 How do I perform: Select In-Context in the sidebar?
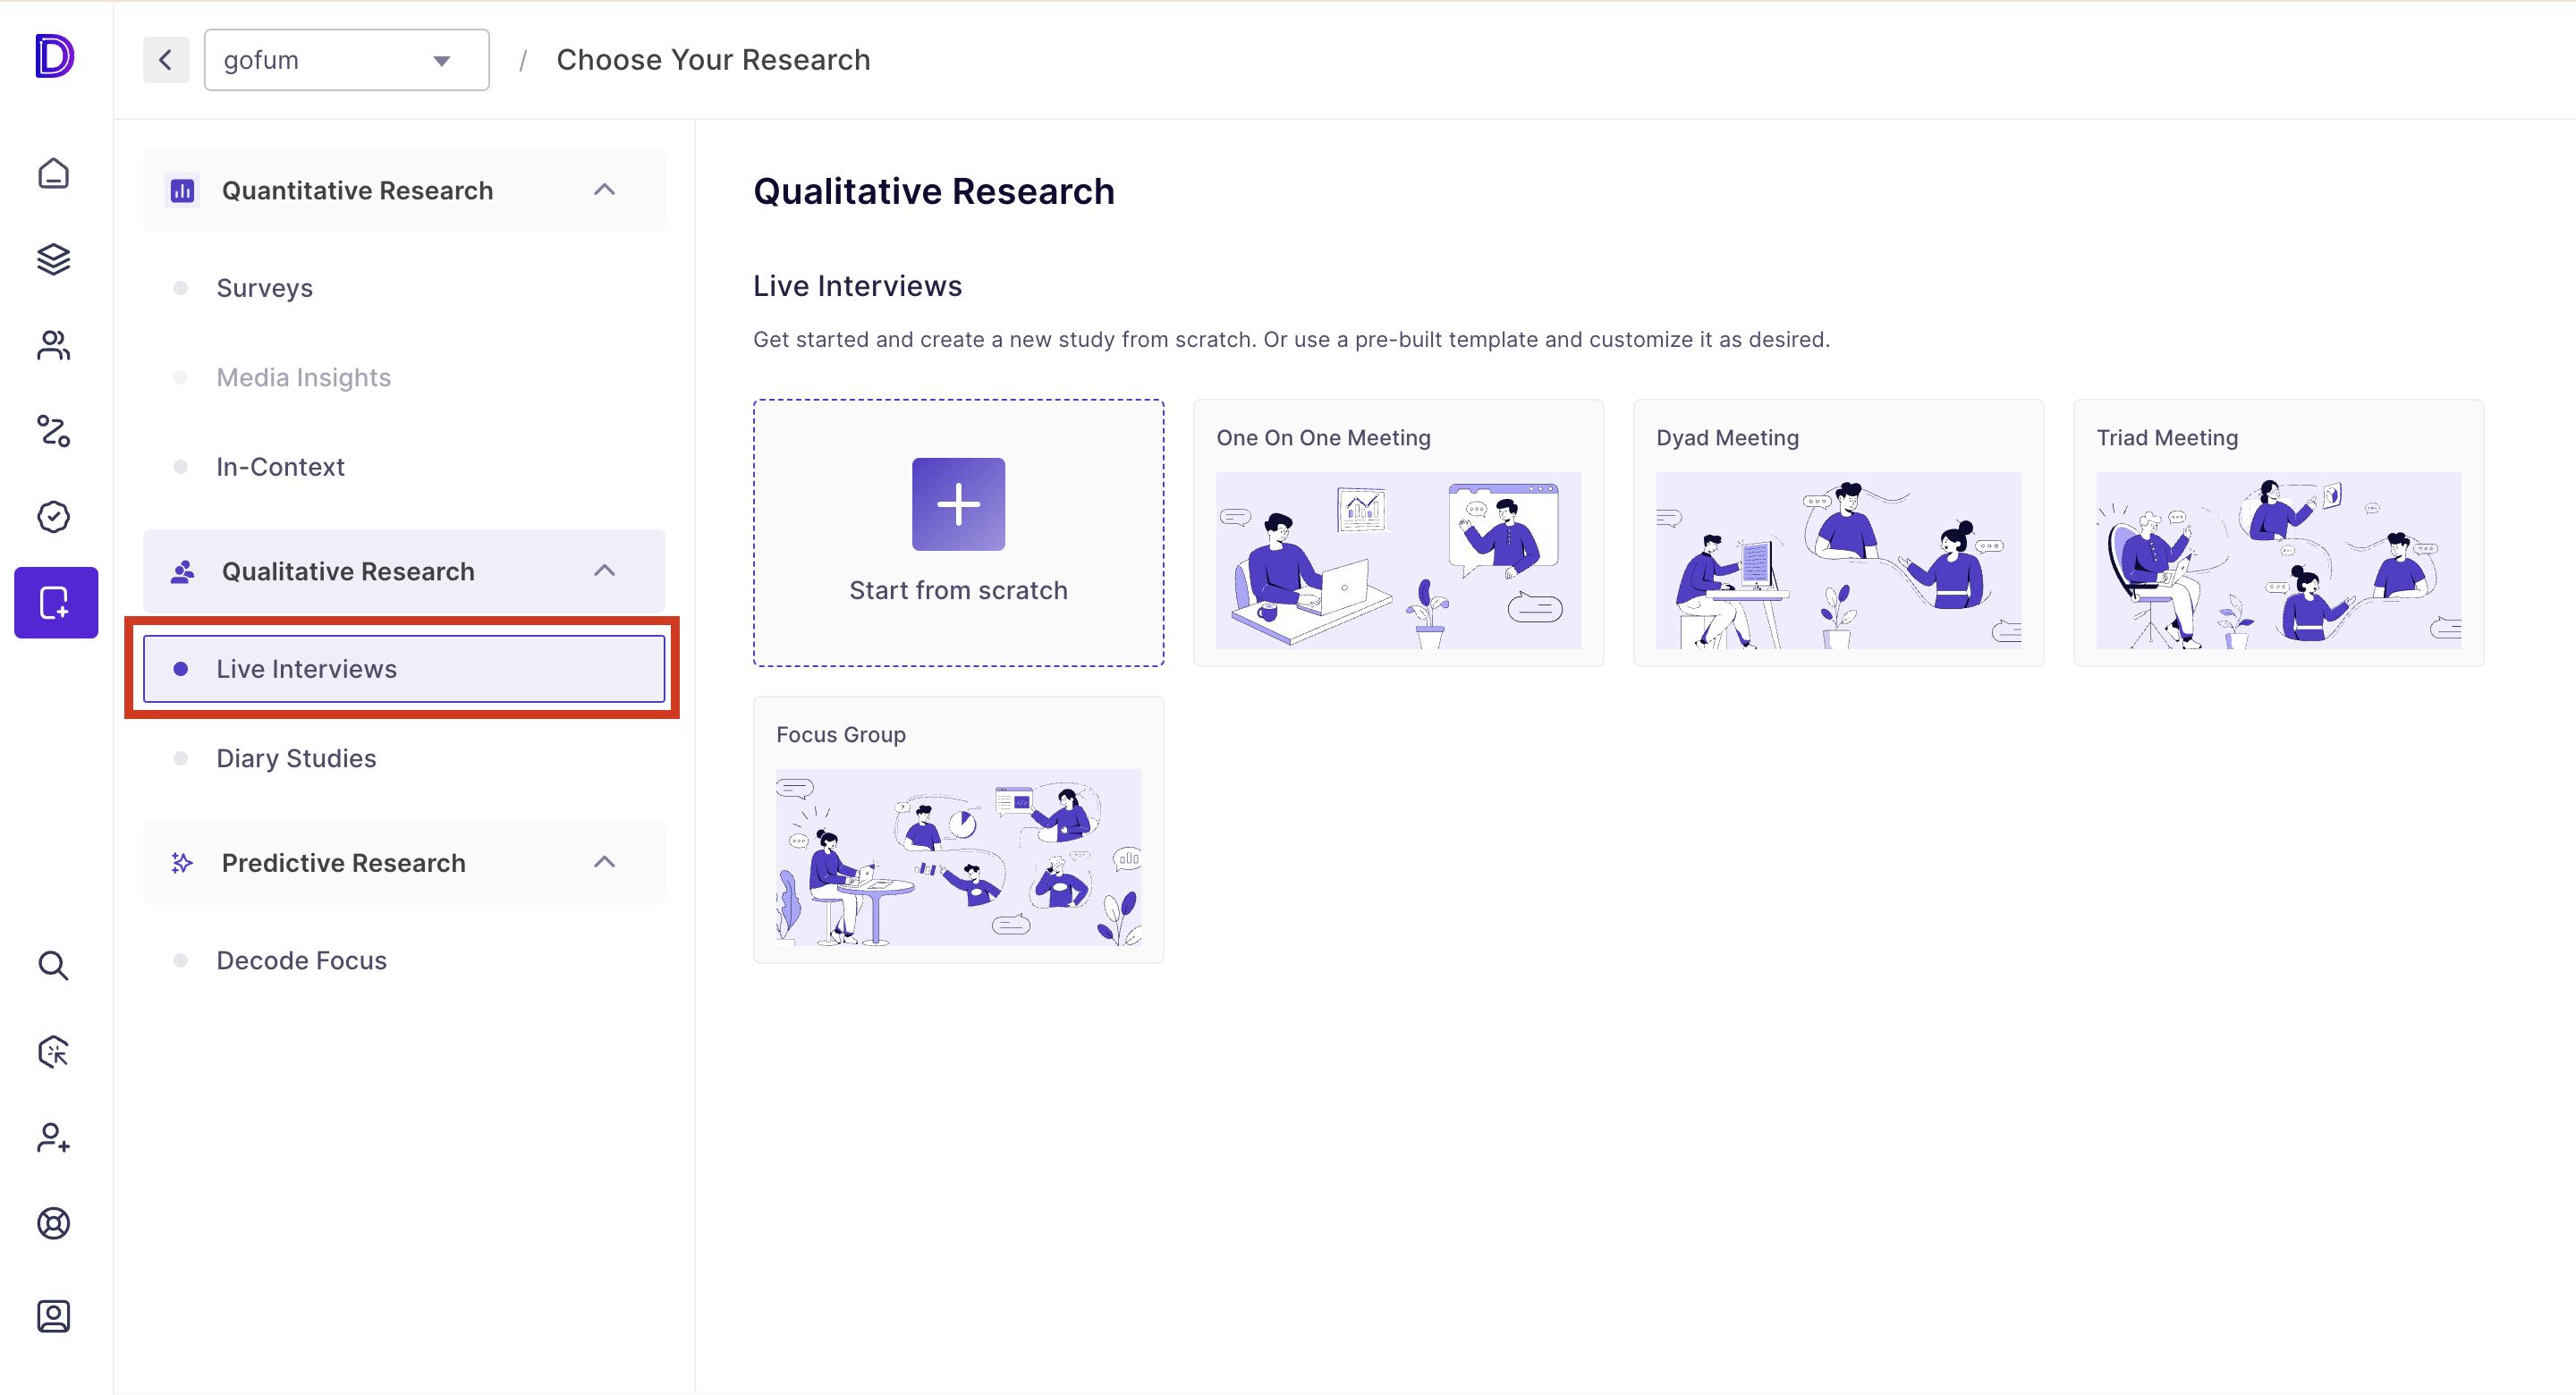click(x=404, y=467)
